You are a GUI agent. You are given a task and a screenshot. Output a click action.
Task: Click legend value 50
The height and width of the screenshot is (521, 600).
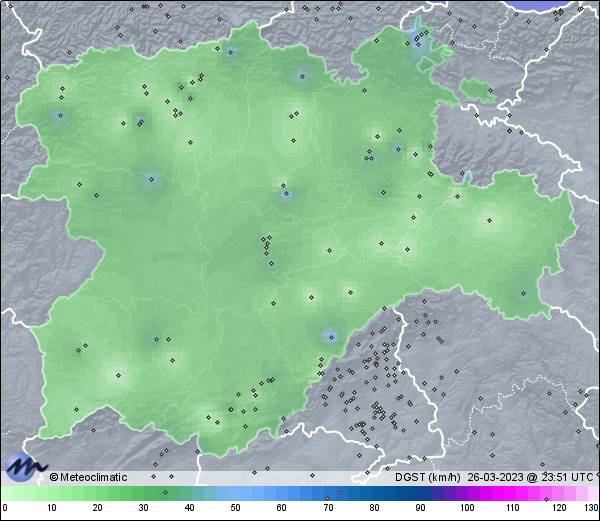tap(235, 508)
